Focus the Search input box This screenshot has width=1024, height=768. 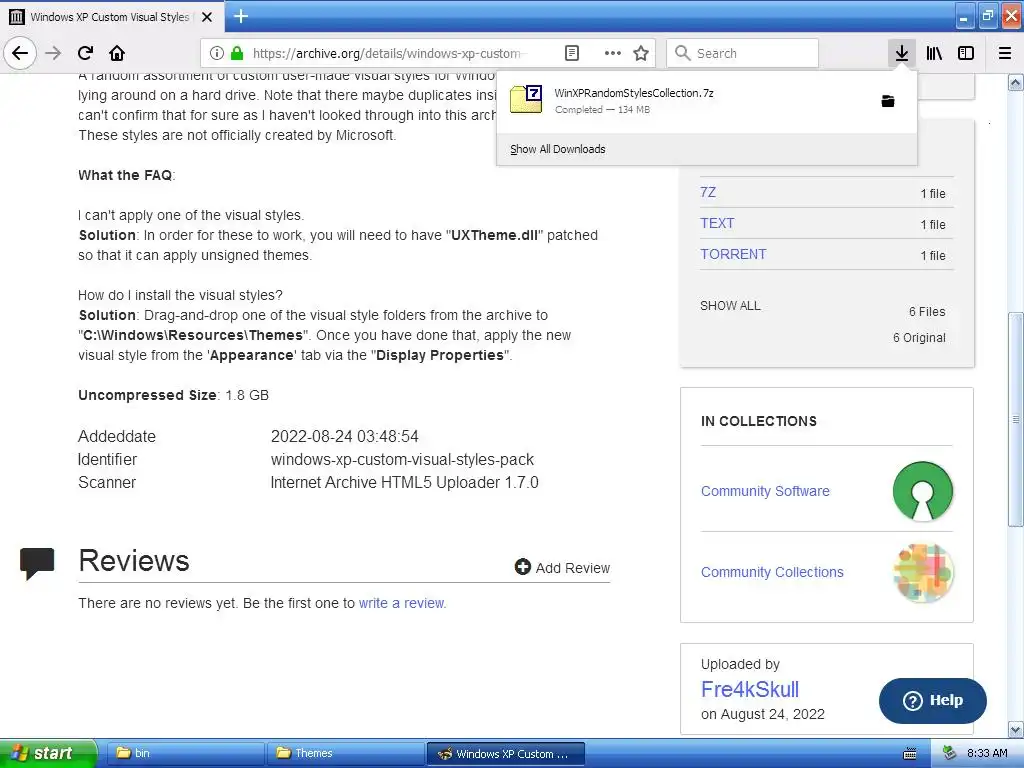743,53
